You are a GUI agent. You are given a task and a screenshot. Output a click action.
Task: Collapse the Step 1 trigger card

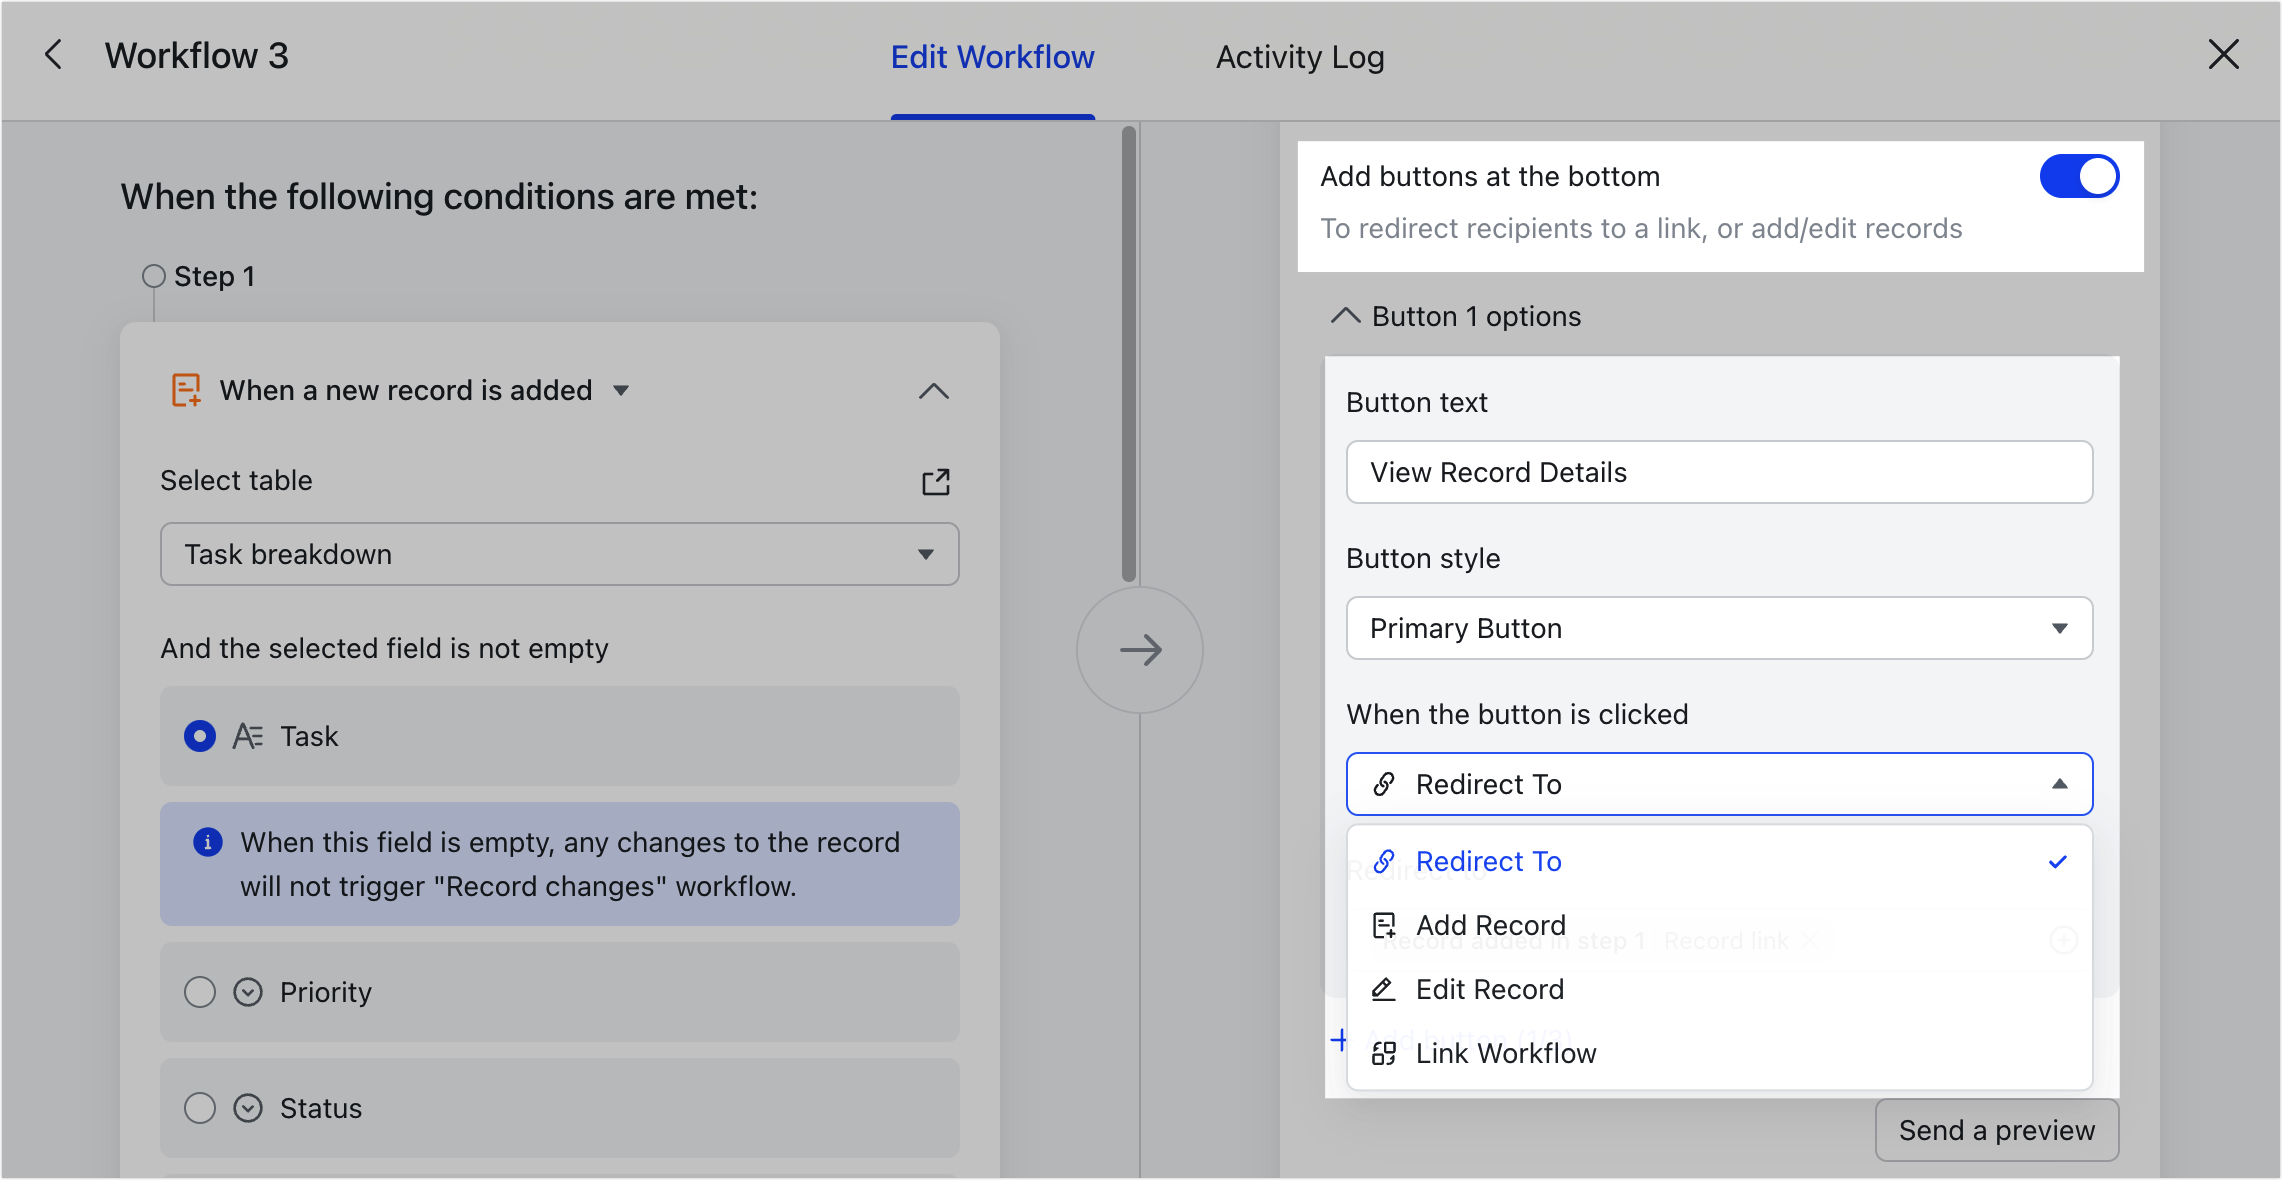click(933, 390)
